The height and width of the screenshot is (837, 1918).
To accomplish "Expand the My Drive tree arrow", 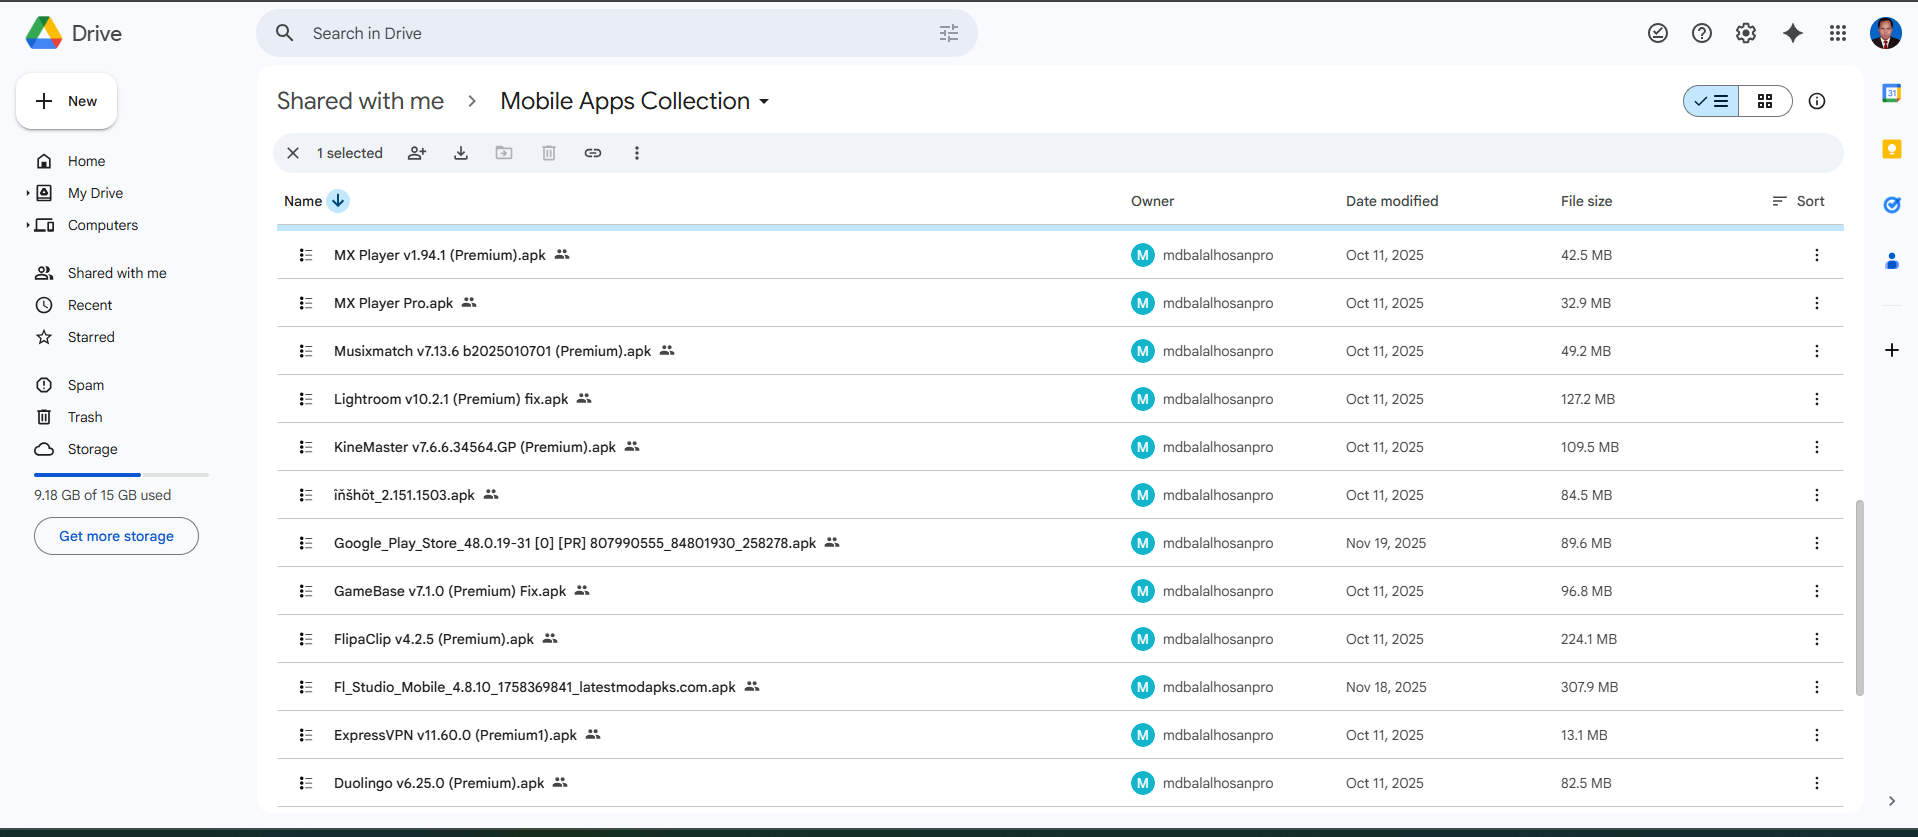I will [28, 193].
